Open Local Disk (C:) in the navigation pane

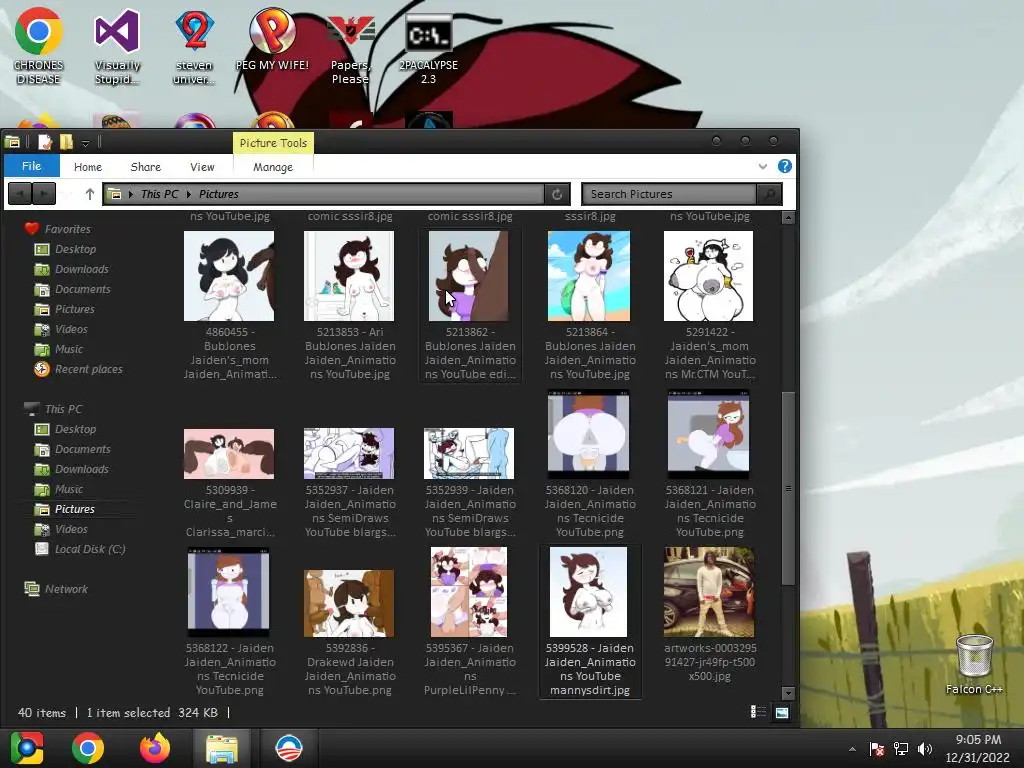click(x=90, y=549)
